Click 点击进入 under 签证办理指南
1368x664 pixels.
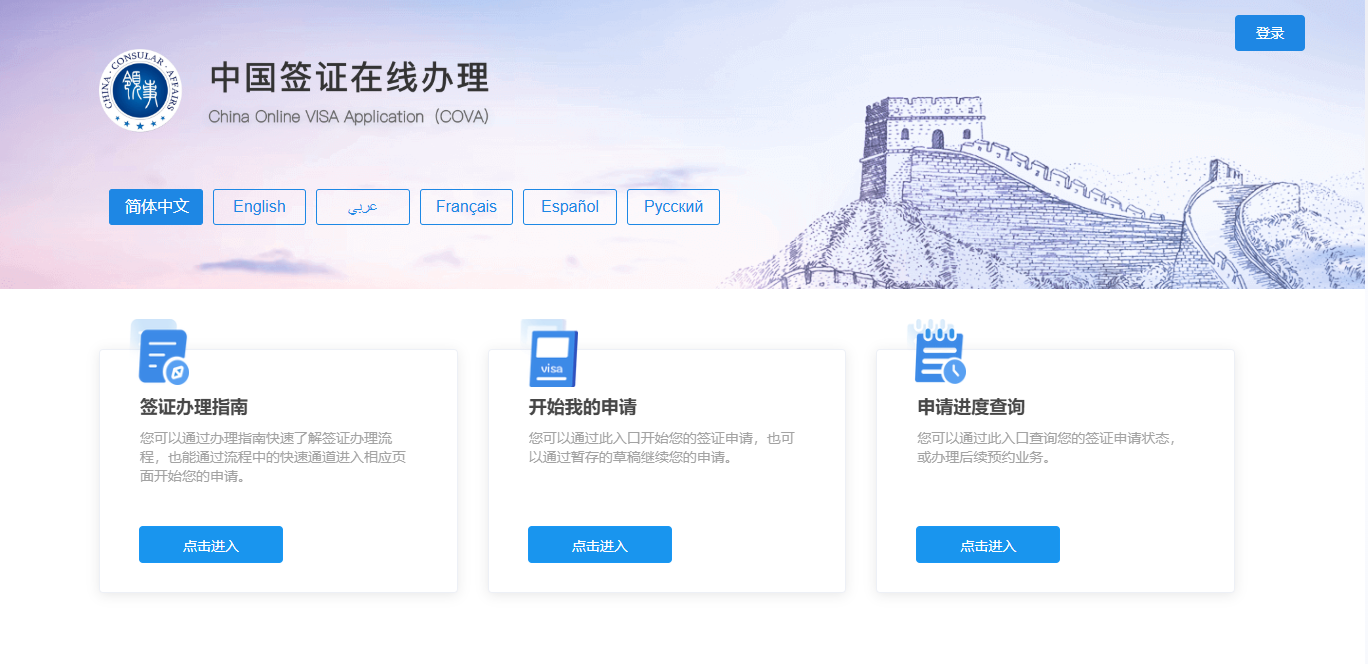coord(211,545)
